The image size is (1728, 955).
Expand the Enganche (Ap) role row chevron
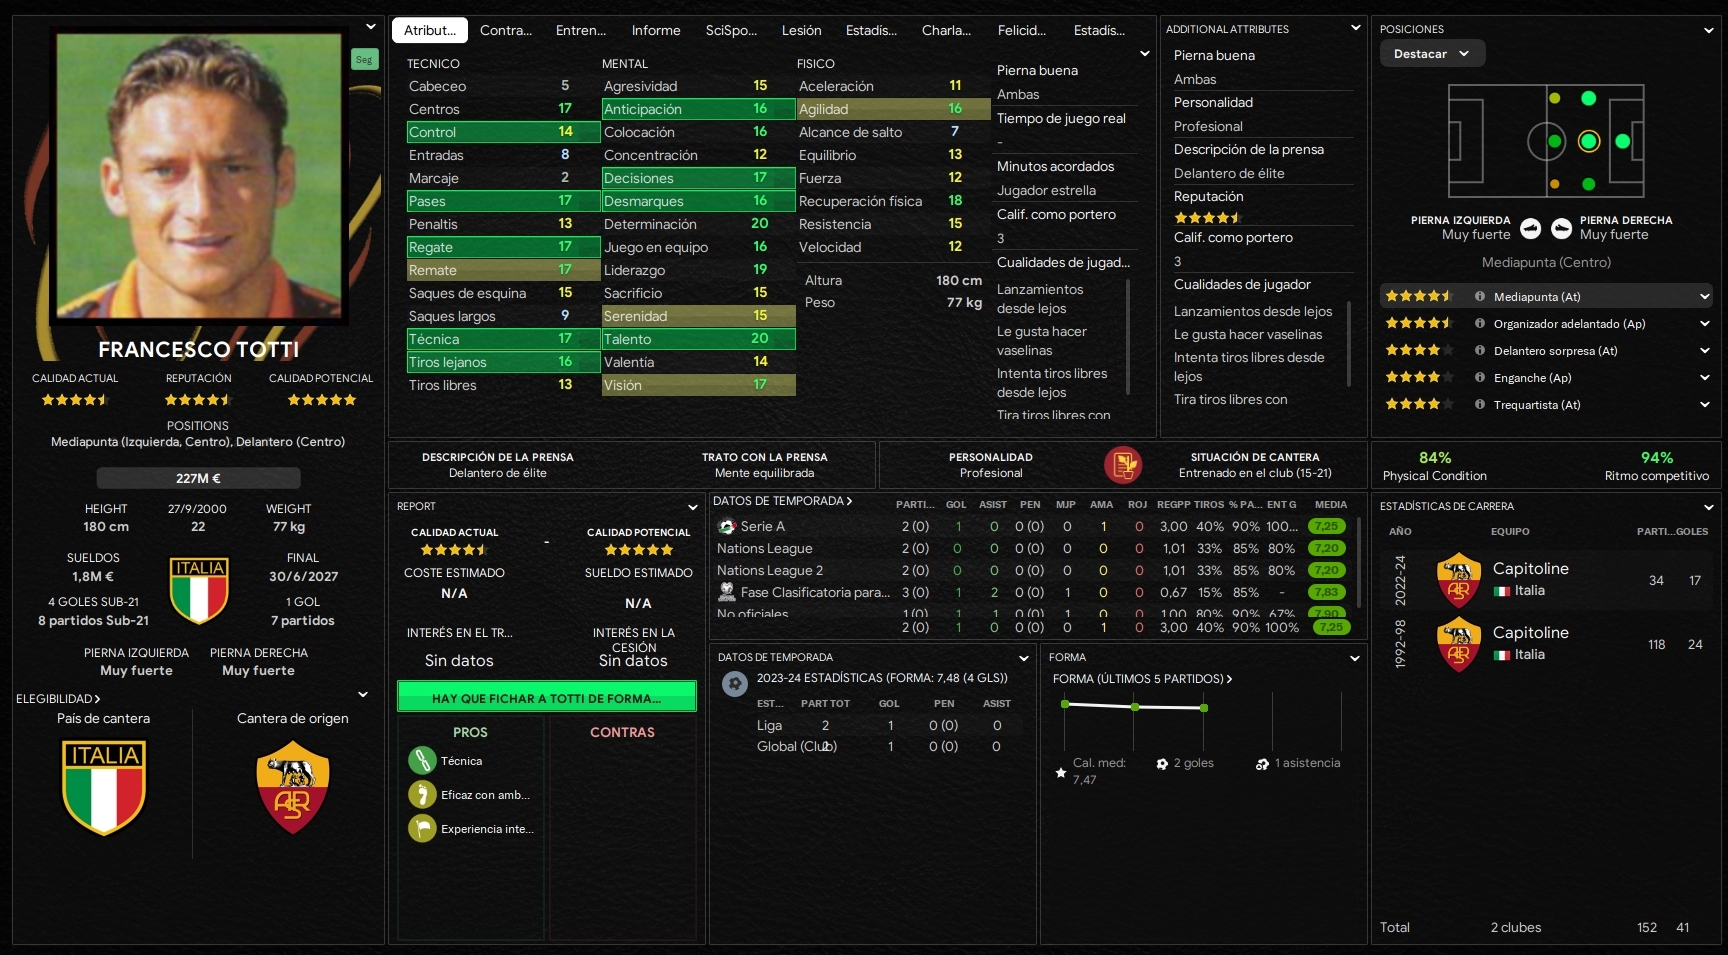tap(1705, 378)
